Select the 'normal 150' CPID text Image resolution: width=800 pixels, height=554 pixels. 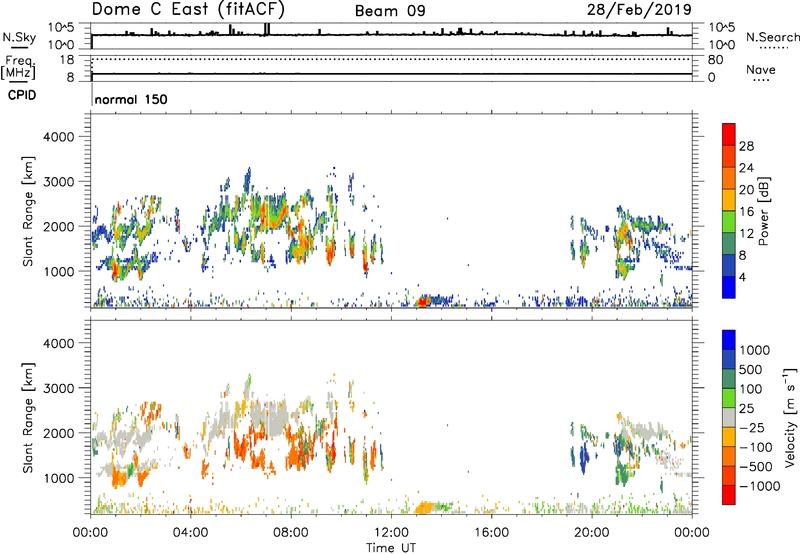coord(131,99)
